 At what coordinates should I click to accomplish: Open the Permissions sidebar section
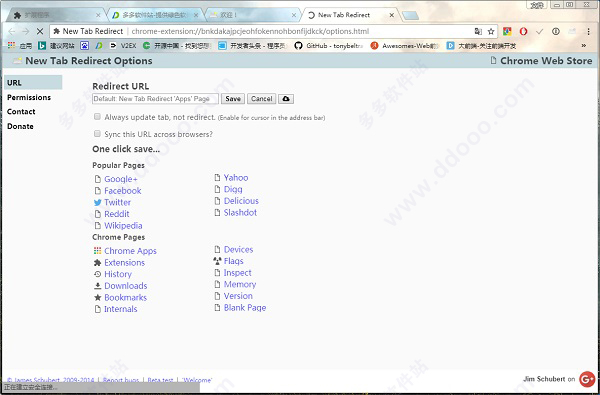pos(29,97)
